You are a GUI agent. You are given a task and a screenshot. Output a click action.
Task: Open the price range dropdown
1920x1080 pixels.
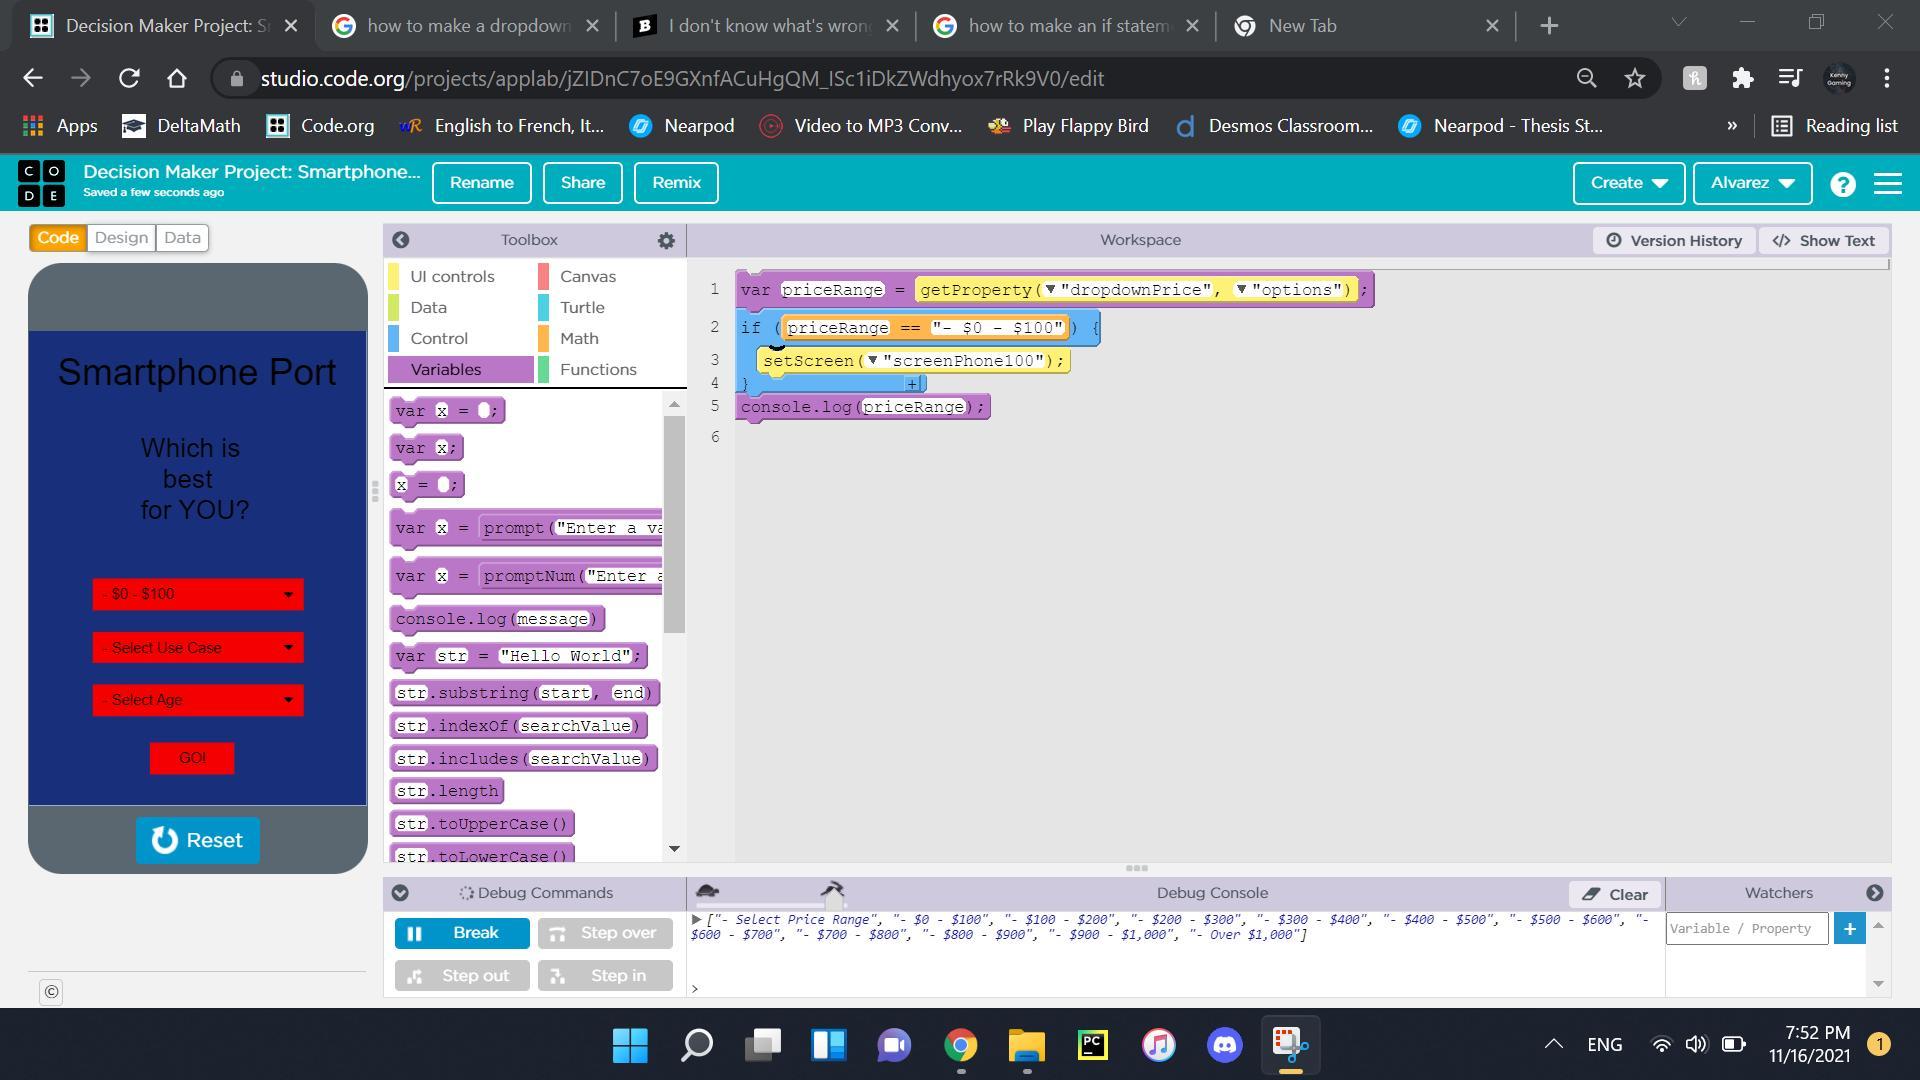198,595
